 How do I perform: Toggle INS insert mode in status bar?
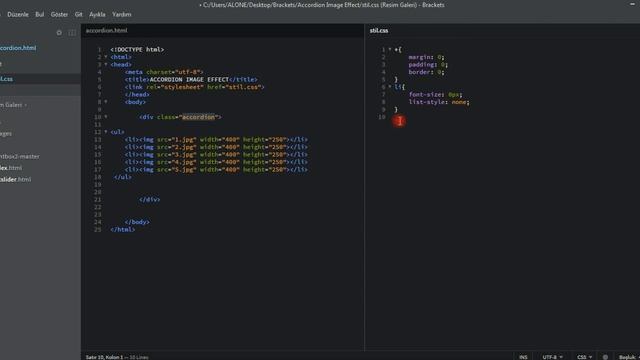[x=523, y=357]
